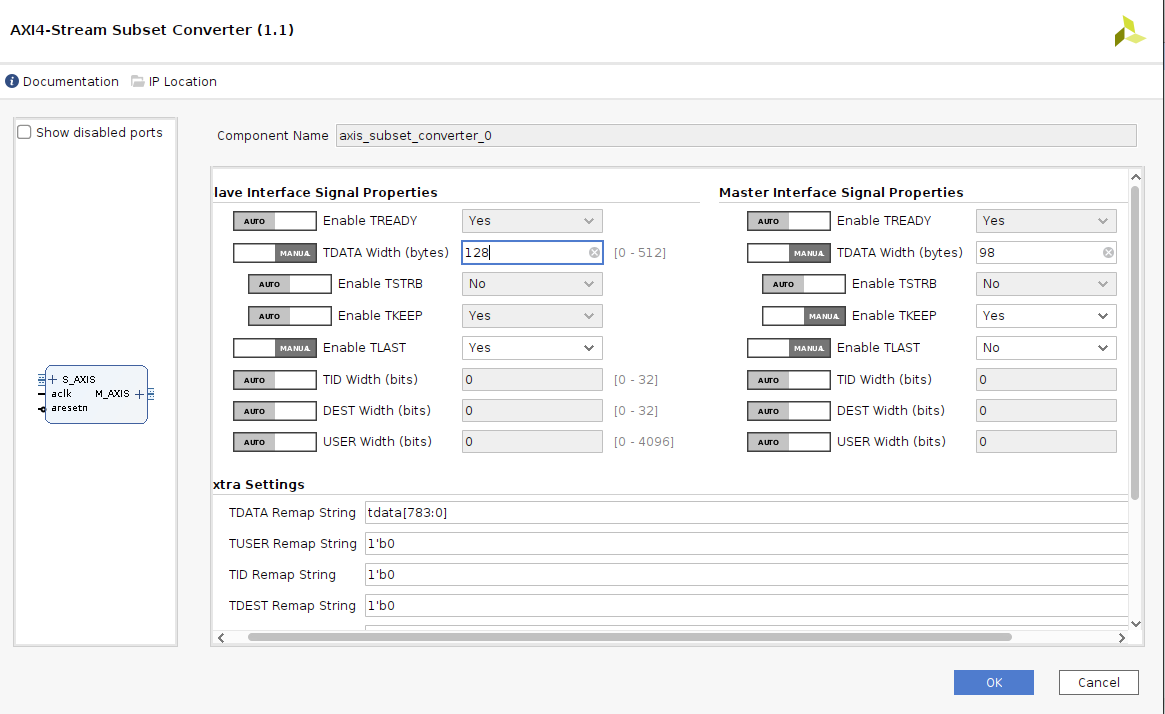This screenshot has width=1165, height=714.
Task: Open slave Enable TLAST dropdown
Action: coord(532,348)
